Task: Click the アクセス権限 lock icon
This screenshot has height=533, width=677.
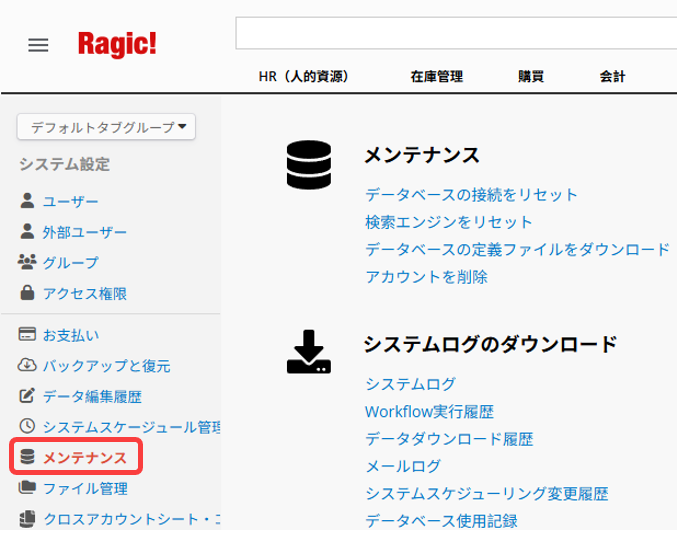Action: [27, 292]
